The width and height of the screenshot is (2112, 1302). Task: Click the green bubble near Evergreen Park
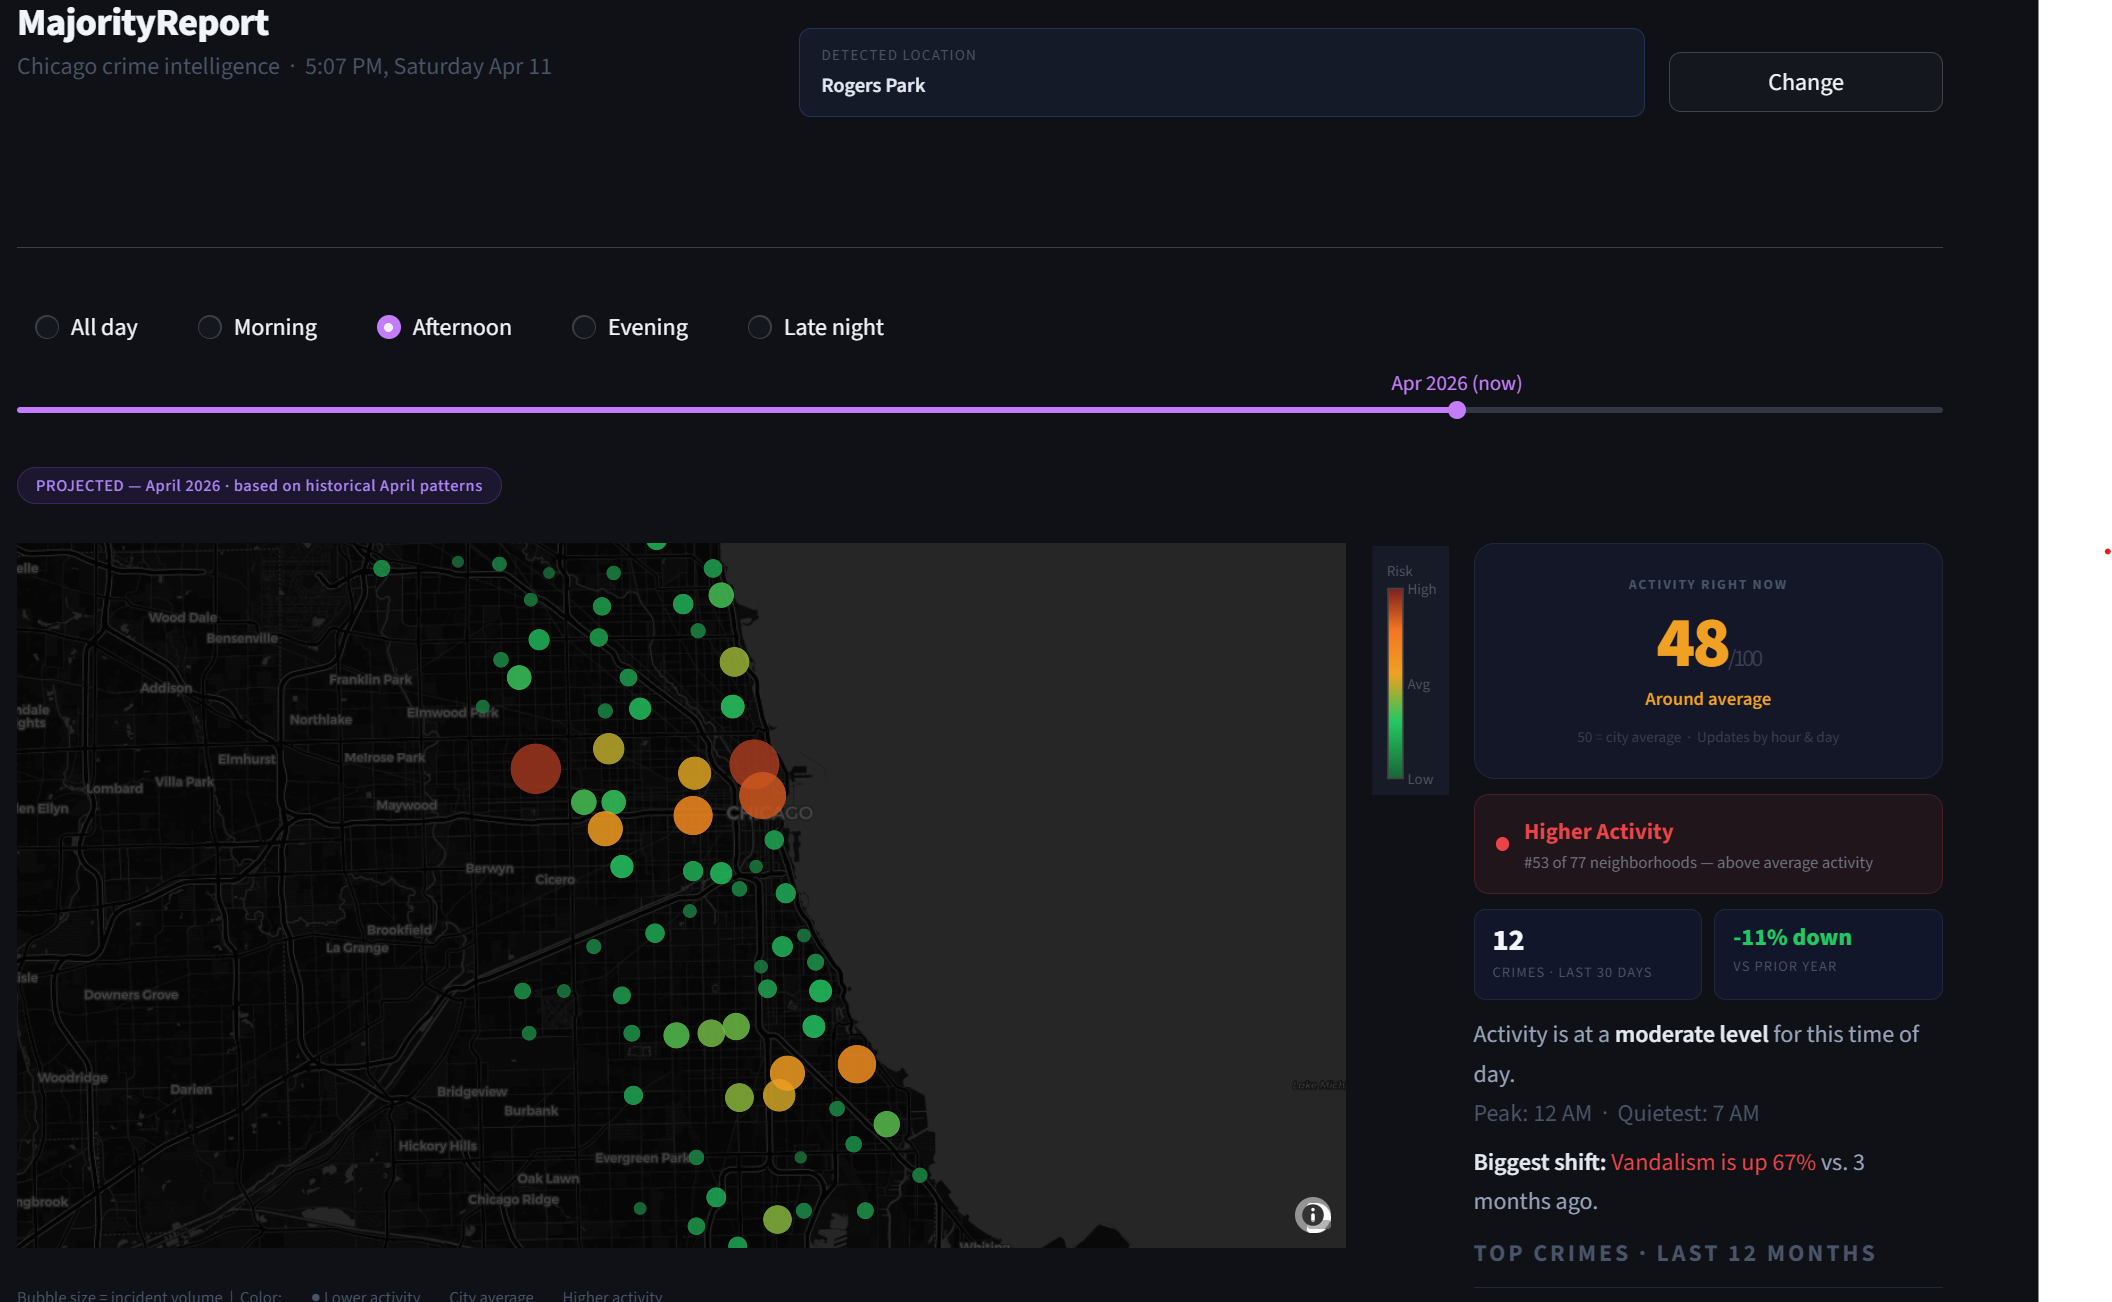(696, 1157)
